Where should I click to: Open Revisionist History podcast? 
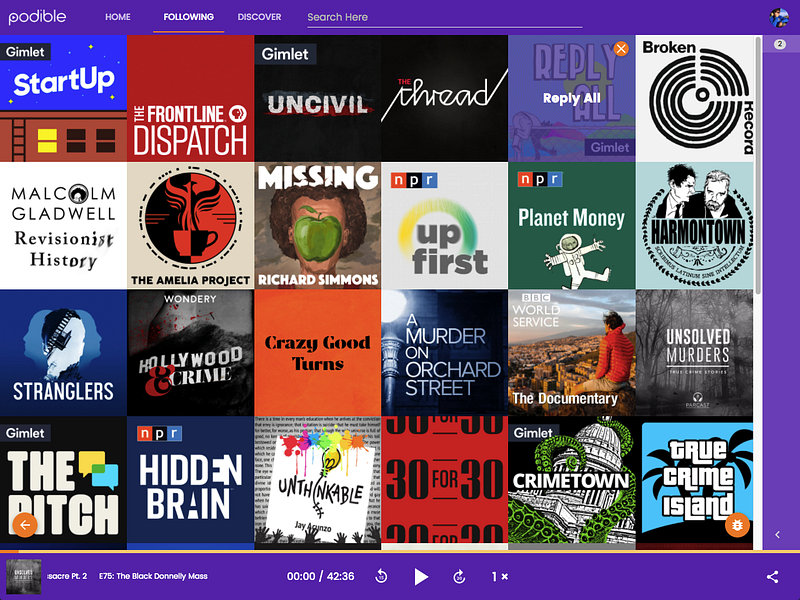pos(63,226)
